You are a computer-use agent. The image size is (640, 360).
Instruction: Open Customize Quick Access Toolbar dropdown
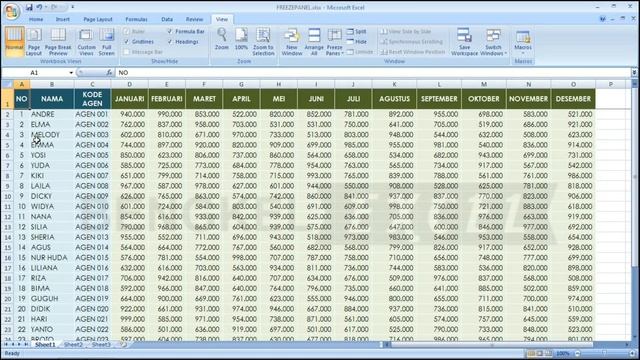[x=73, y=7]
